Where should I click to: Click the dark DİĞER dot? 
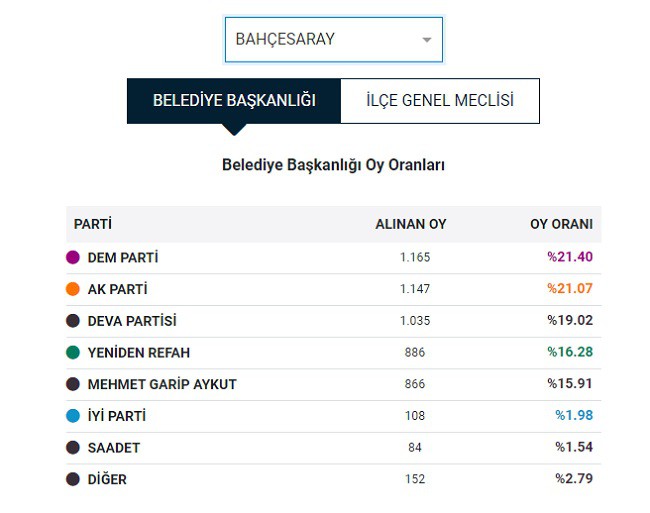[73, 479]
